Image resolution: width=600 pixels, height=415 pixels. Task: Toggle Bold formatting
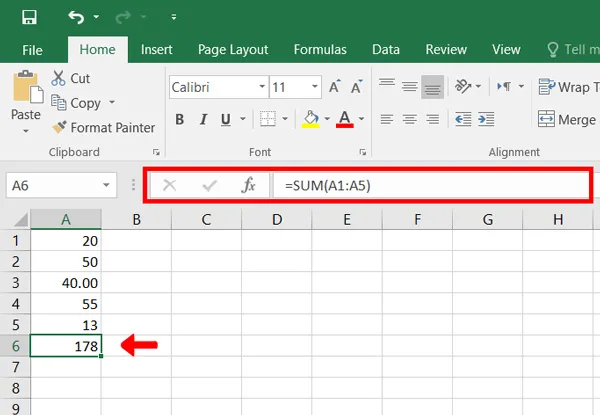pos(179,119)
